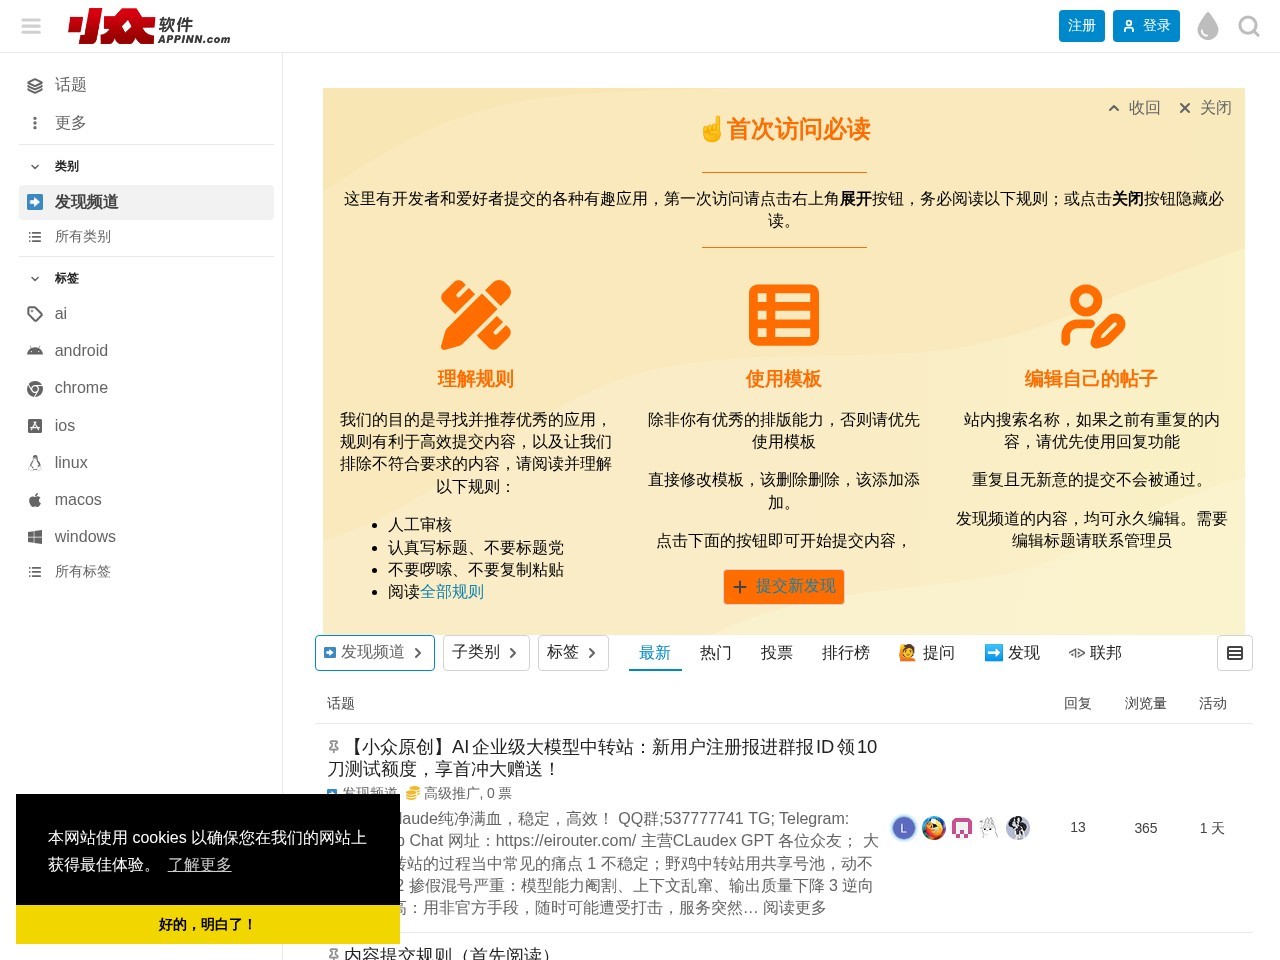Collapse the banner with 收回
Screen dimensions: 1280x960
click(x=1134, y=108)
